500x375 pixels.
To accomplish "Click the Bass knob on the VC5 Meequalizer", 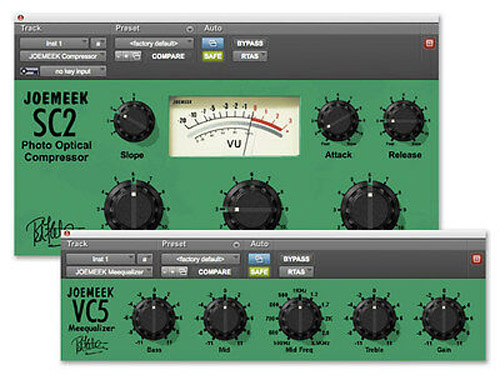I will point(154,319).
